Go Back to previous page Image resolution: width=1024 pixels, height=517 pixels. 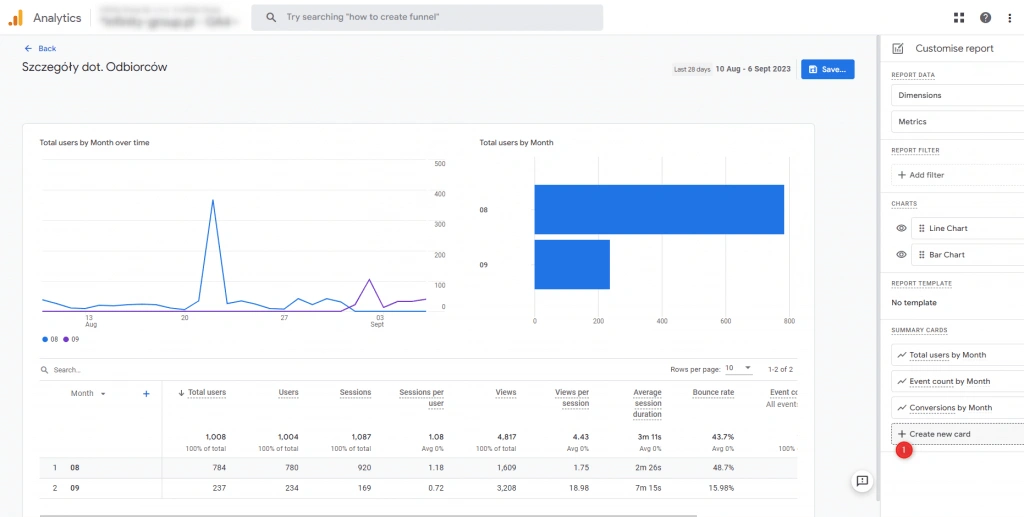coord(40,48)
